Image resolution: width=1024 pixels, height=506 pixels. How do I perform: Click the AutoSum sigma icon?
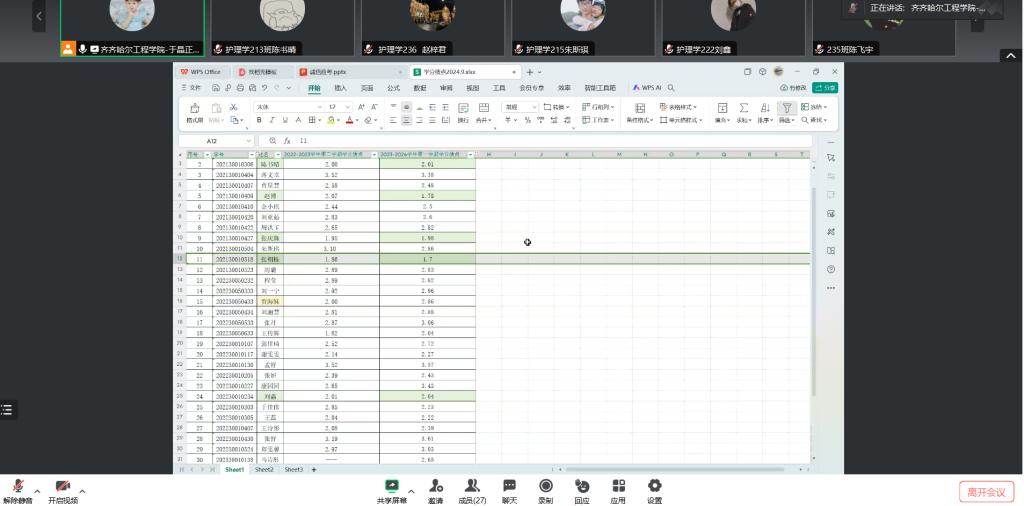(x=744, y=108)
